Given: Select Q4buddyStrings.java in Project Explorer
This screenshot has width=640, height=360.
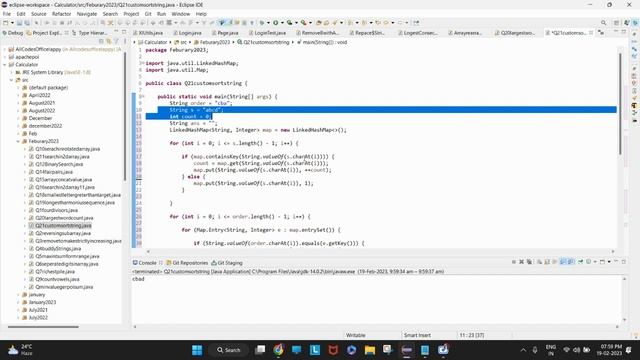Looking at the screenshot, I should click(x=58, y=249).
